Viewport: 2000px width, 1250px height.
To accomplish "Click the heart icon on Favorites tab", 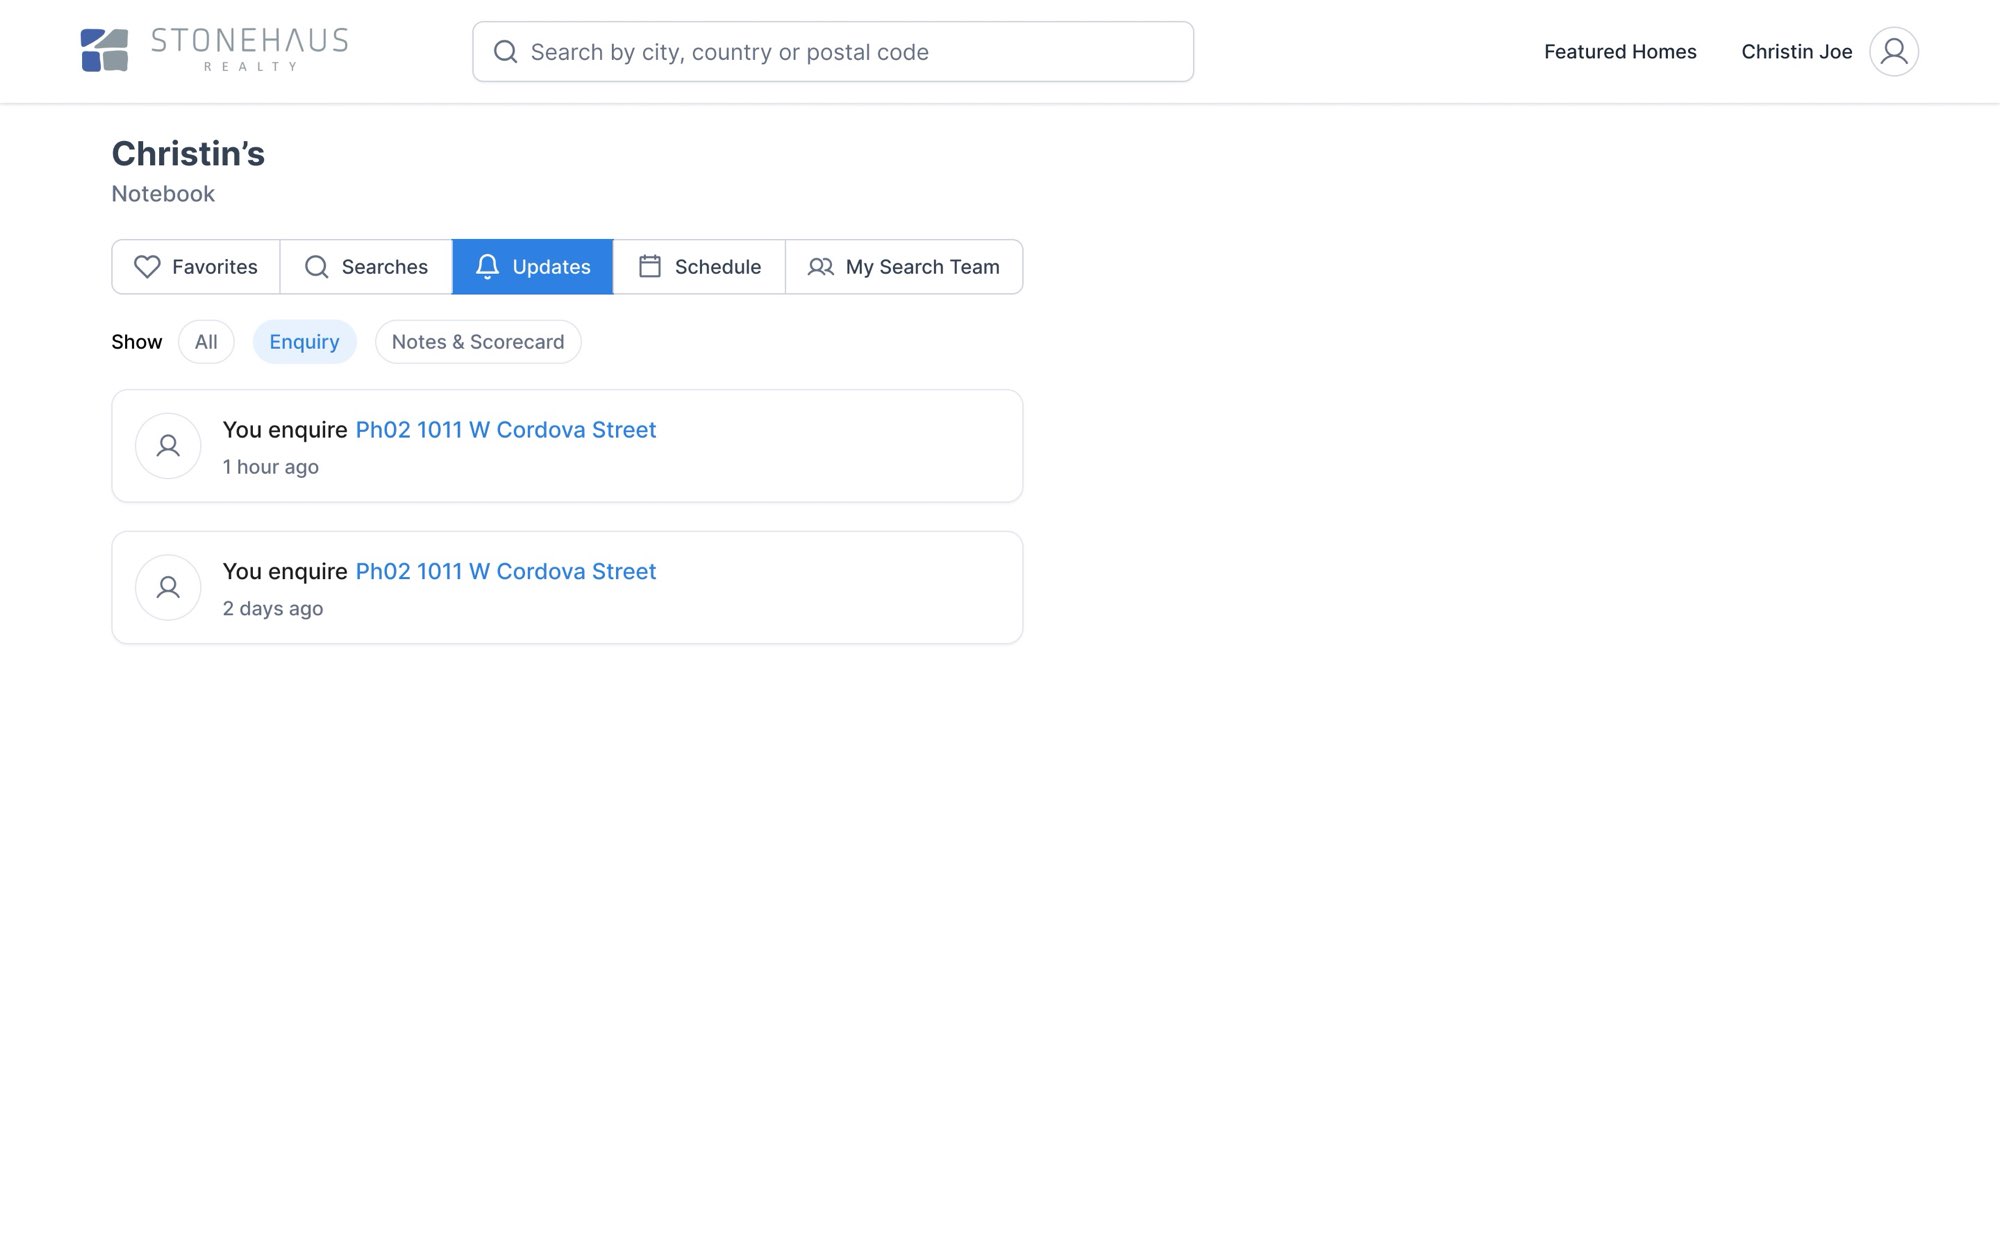I will pyautogui.click(x=147, y=267).
